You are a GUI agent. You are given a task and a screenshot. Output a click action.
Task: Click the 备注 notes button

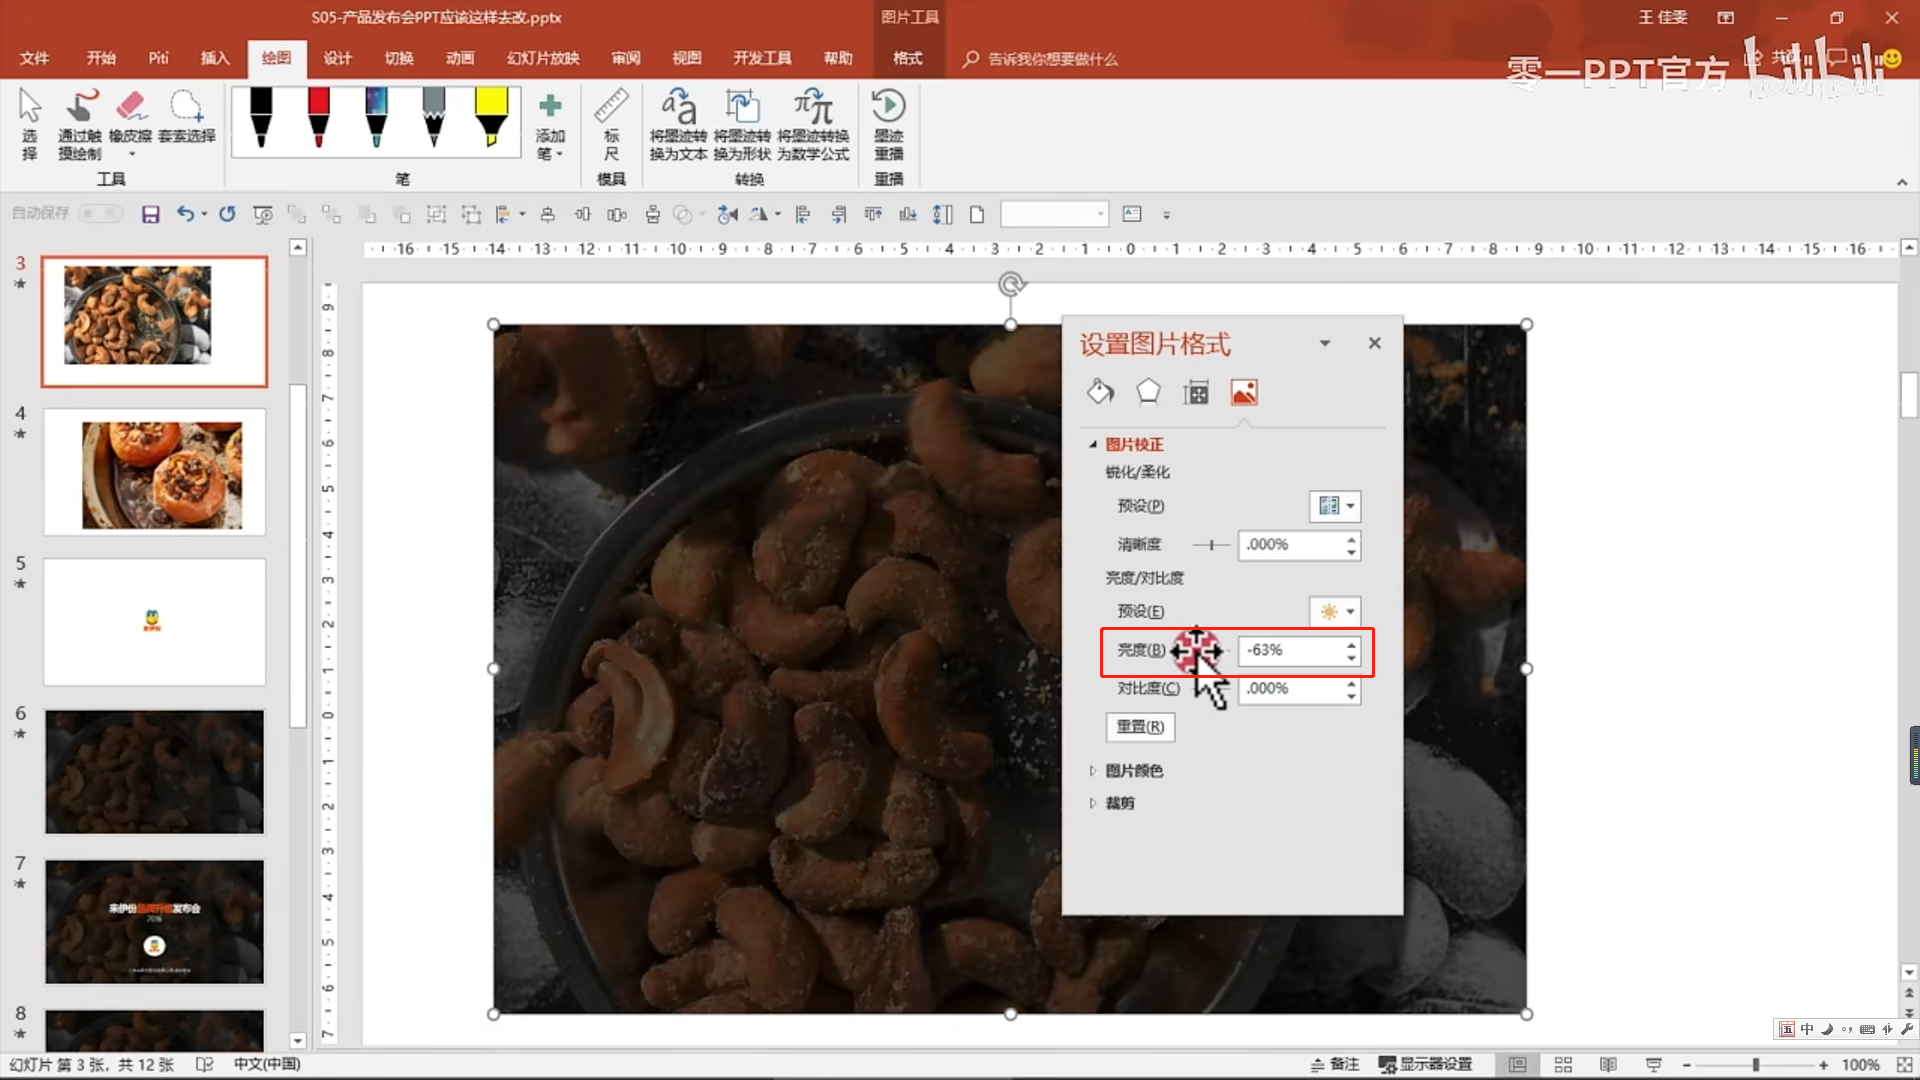1335,1065
